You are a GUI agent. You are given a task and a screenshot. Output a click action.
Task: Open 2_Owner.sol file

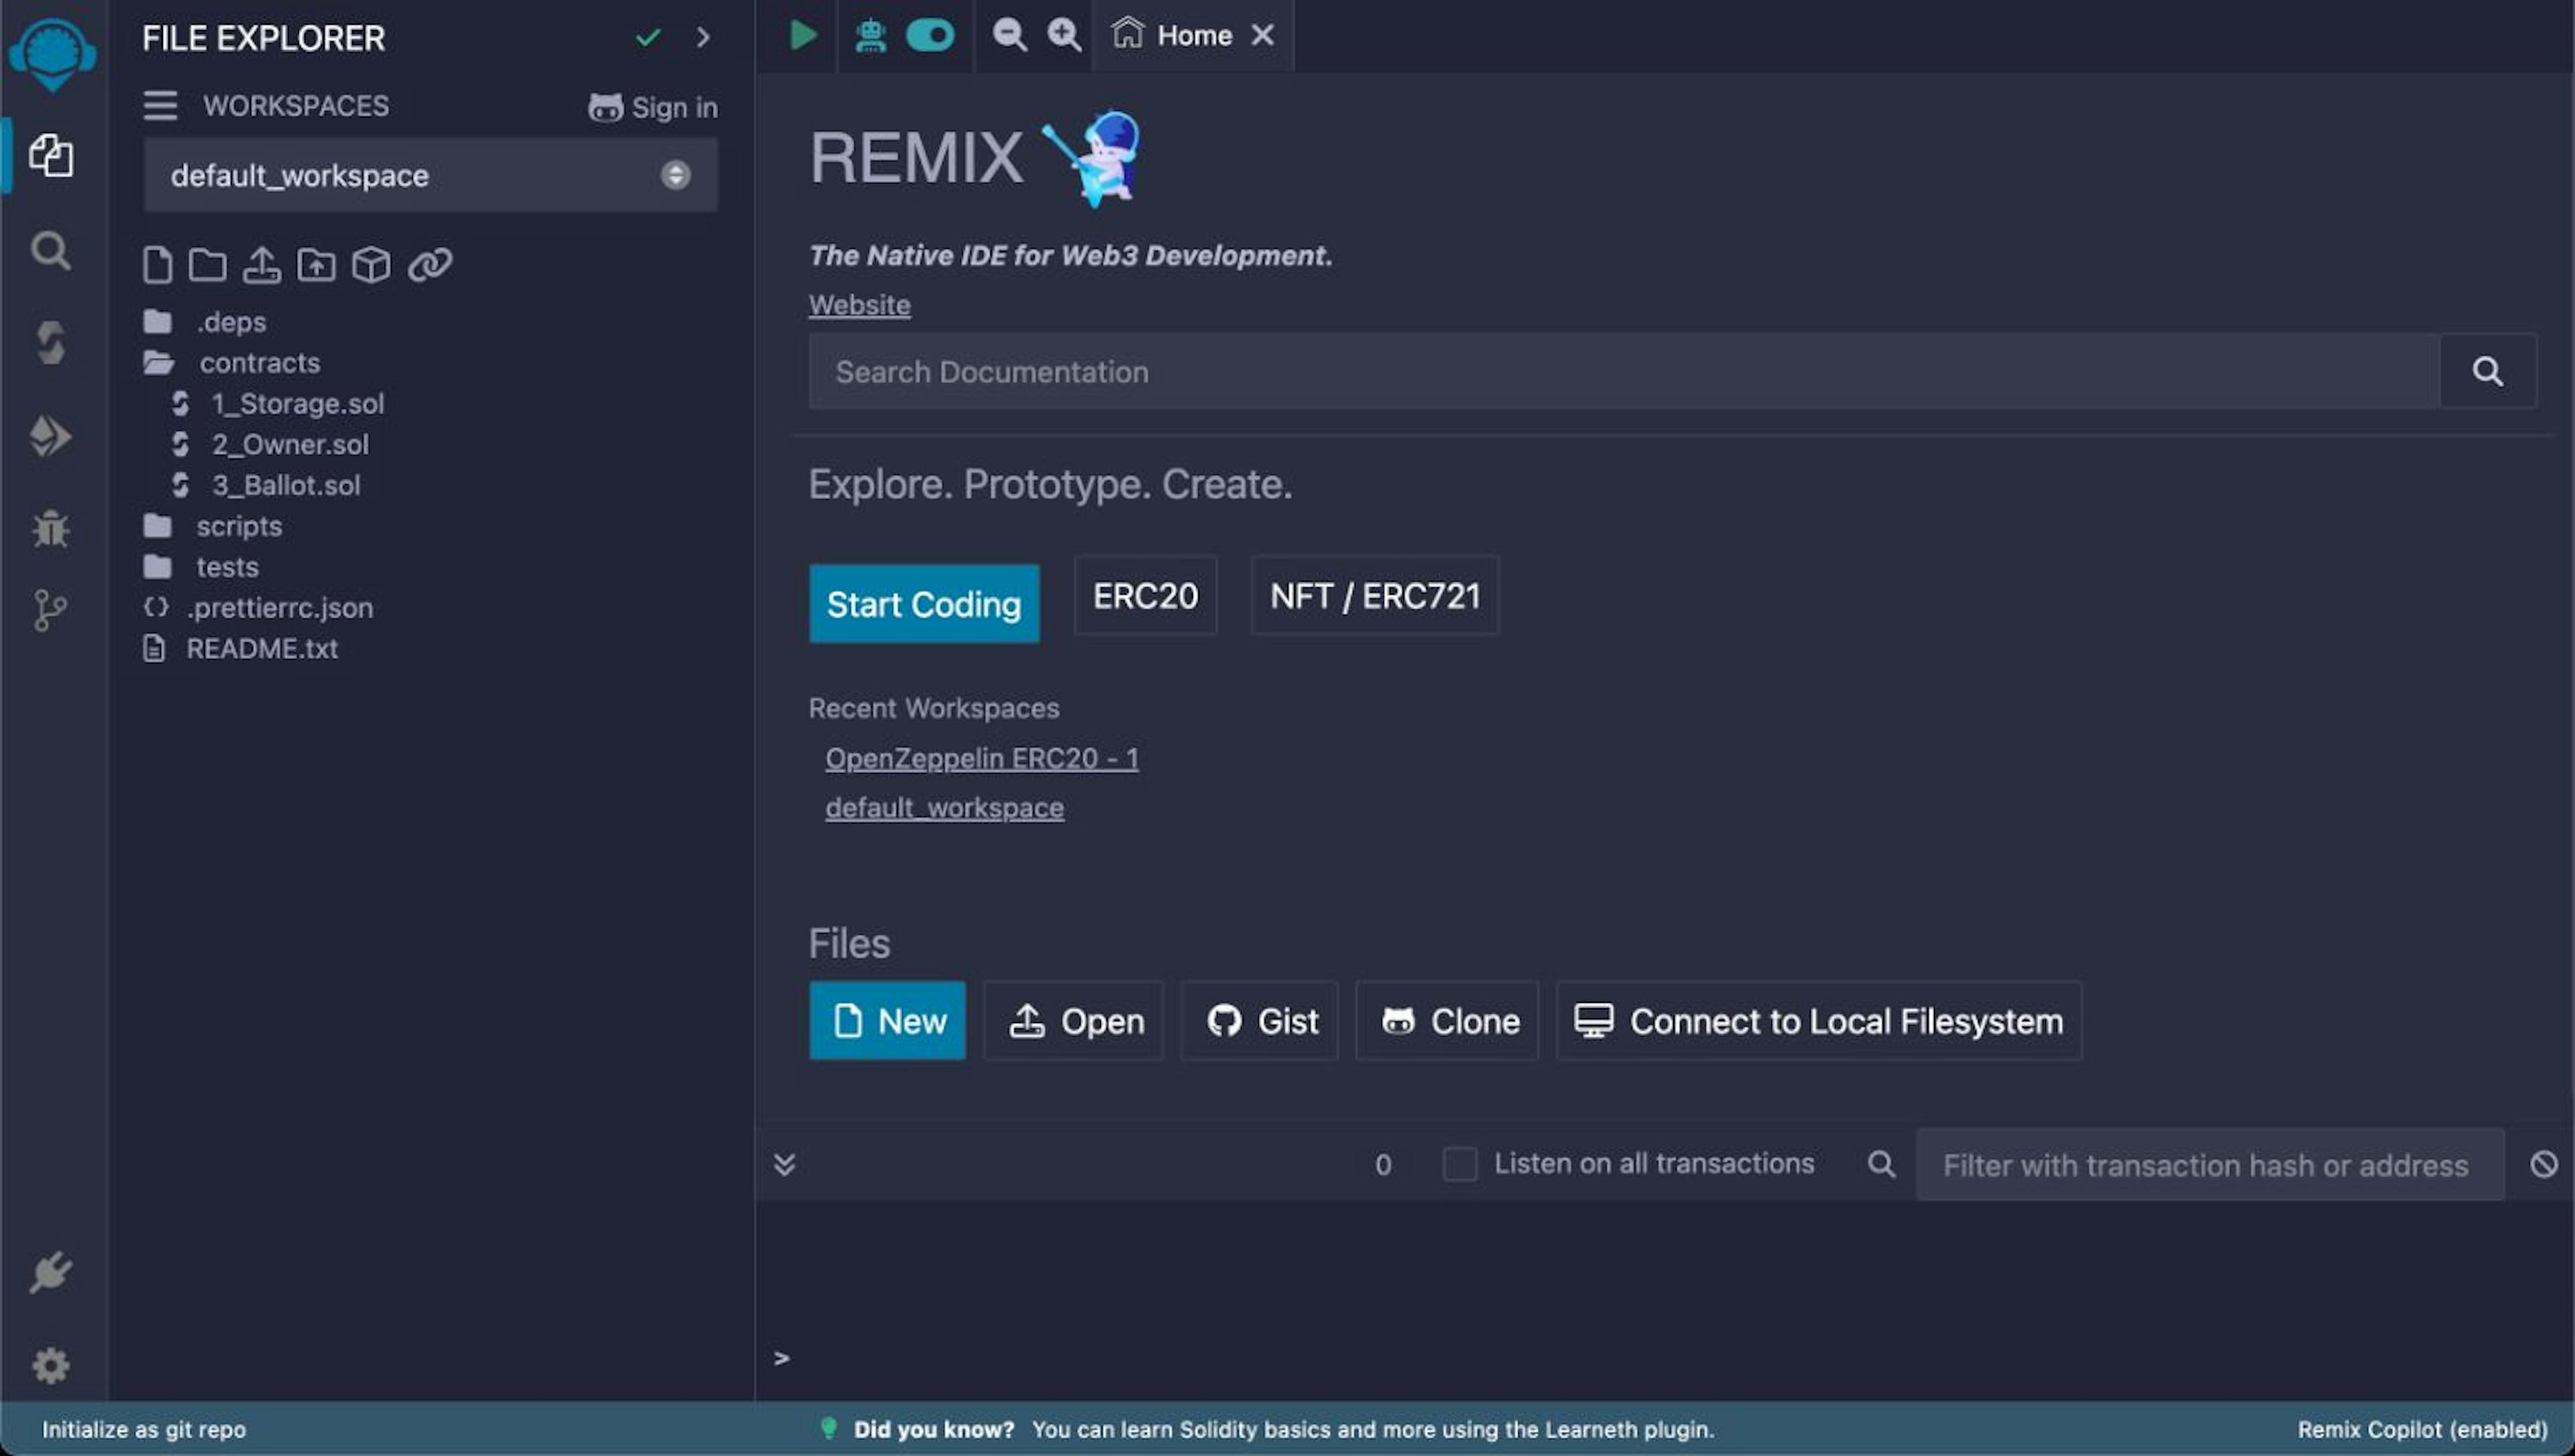270,445
